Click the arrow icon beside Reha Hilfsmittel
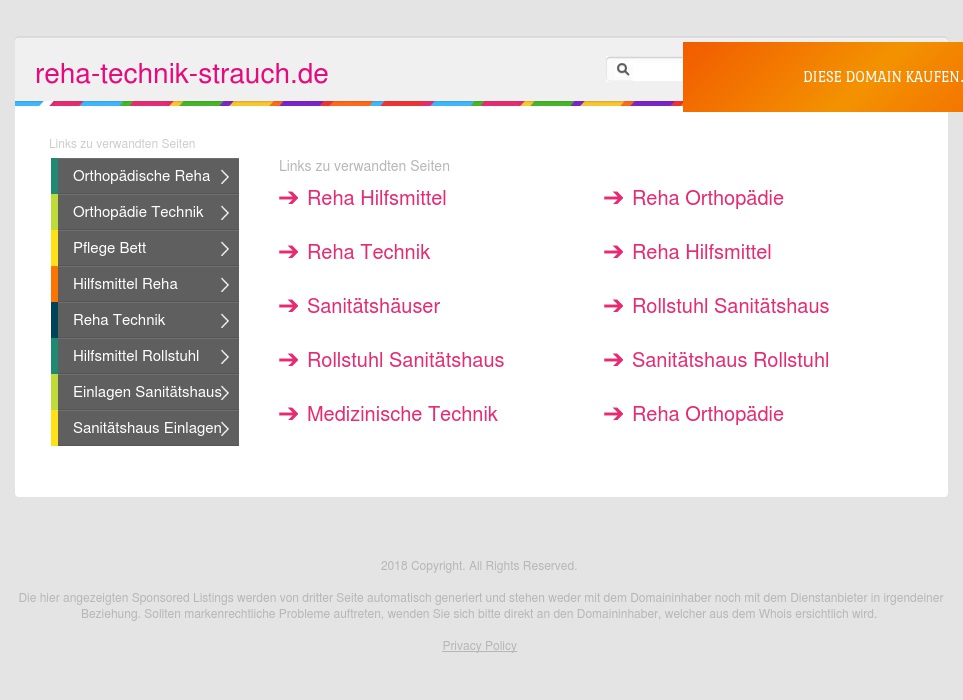The height and width of the screenshot is (700, 963). 289,198
